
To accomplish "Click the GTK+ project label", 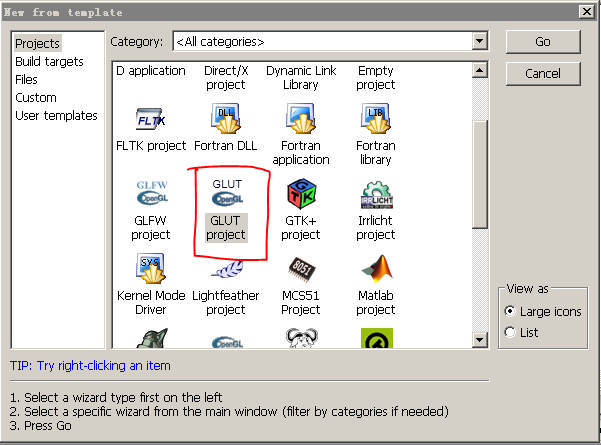I will tap(301, 228).
